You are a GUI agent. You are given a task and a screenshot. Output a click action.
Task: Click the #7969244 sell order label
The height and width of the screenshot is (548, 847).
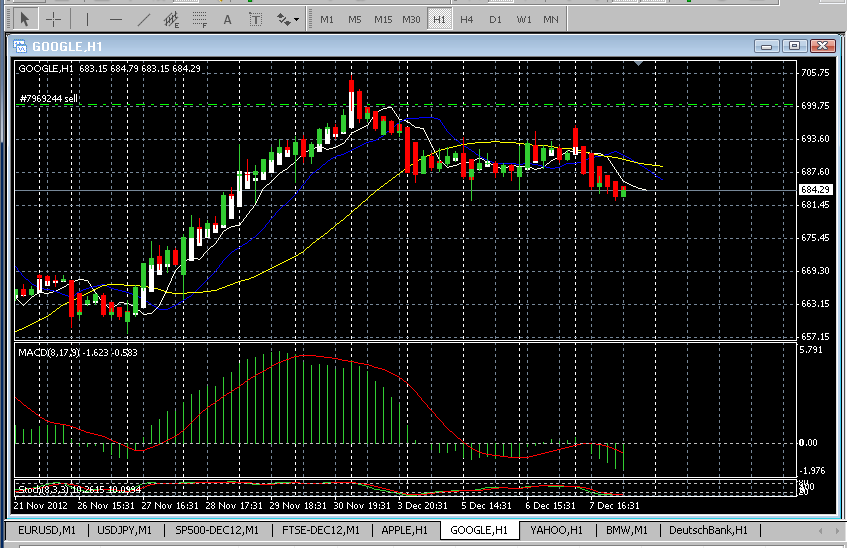coord(49,98)
